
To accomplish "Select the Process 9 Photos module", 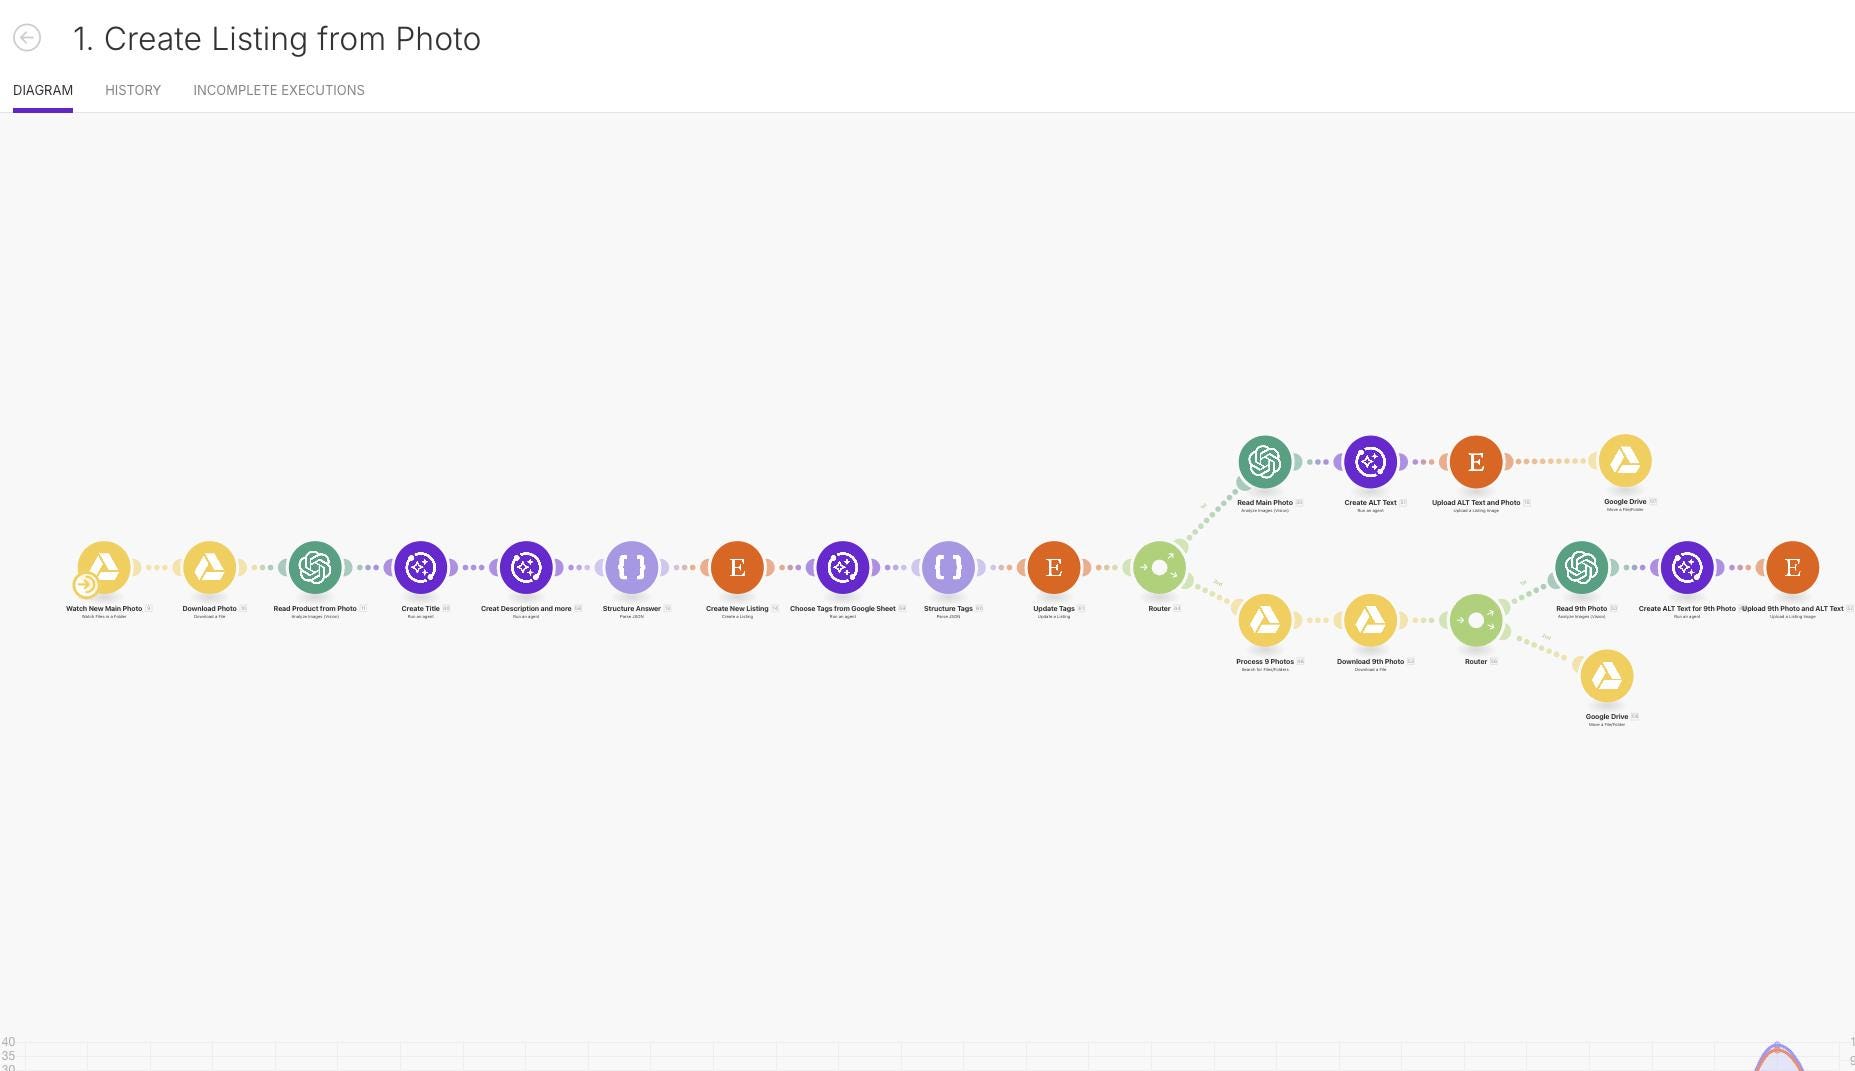I will coord(1265,620).
